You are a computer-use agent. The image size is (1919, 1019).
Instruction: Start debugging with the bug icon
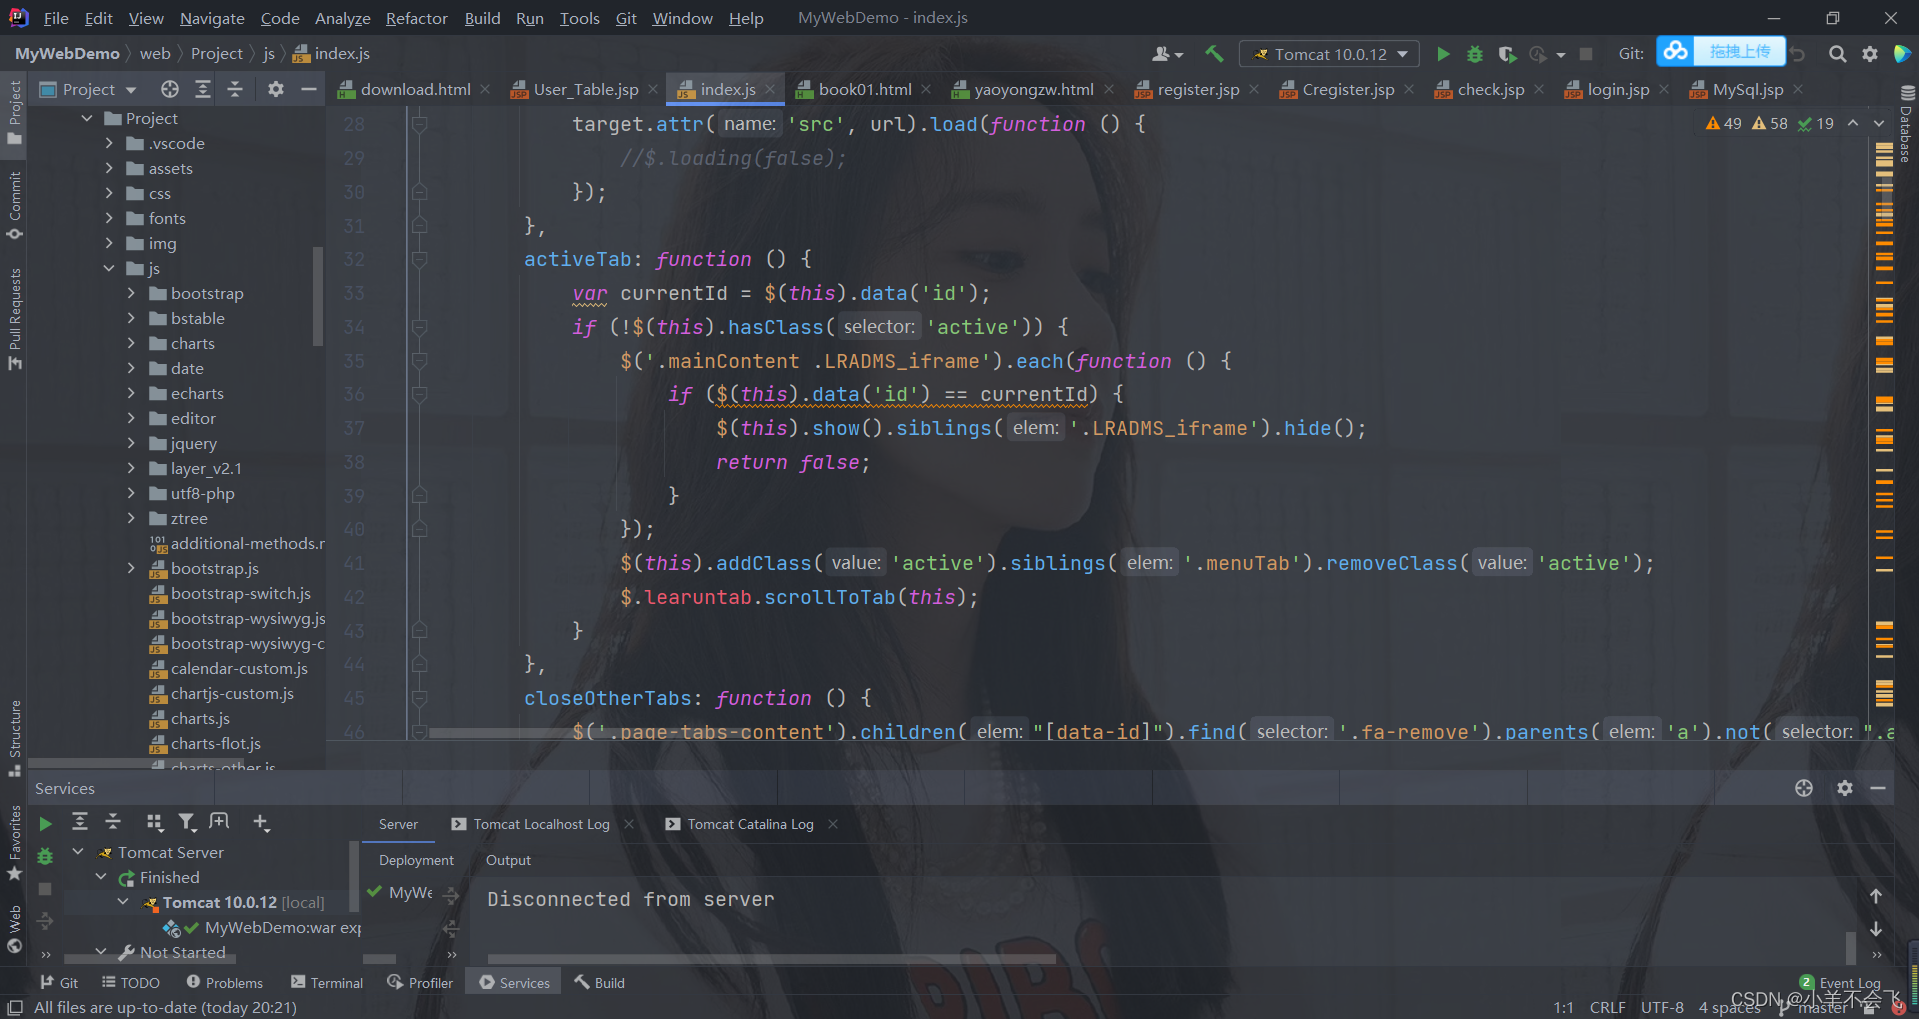(1474, 54)
